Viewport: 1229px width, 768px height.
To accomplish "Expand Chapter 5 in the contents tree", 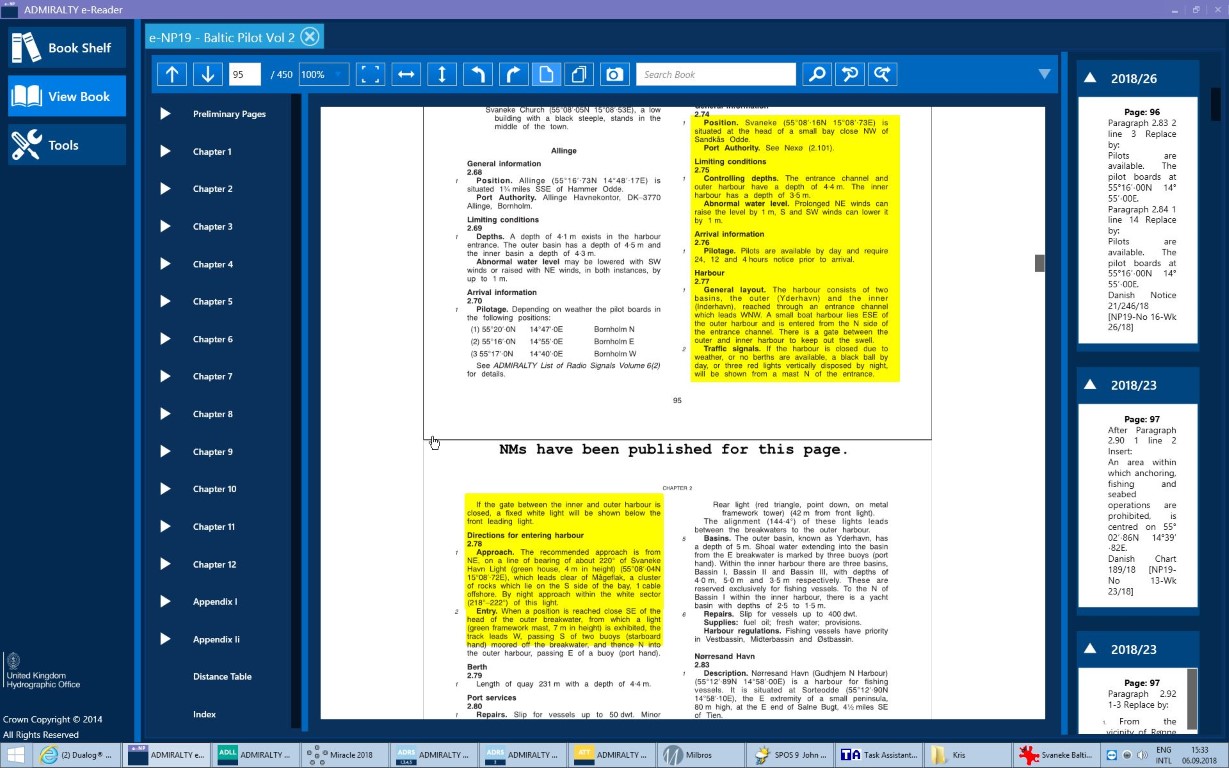I will point(165,302).
